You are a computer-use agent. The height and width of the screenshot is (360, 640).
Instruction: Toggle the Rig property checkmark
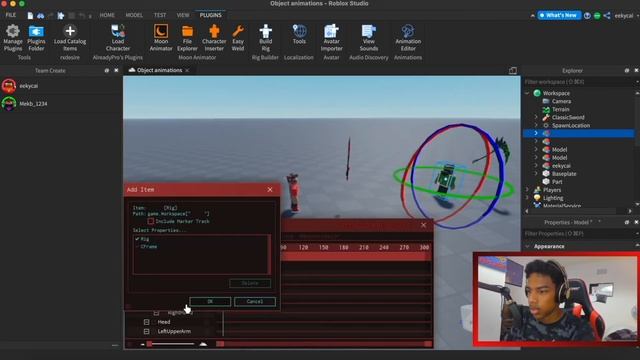point(137,239)
